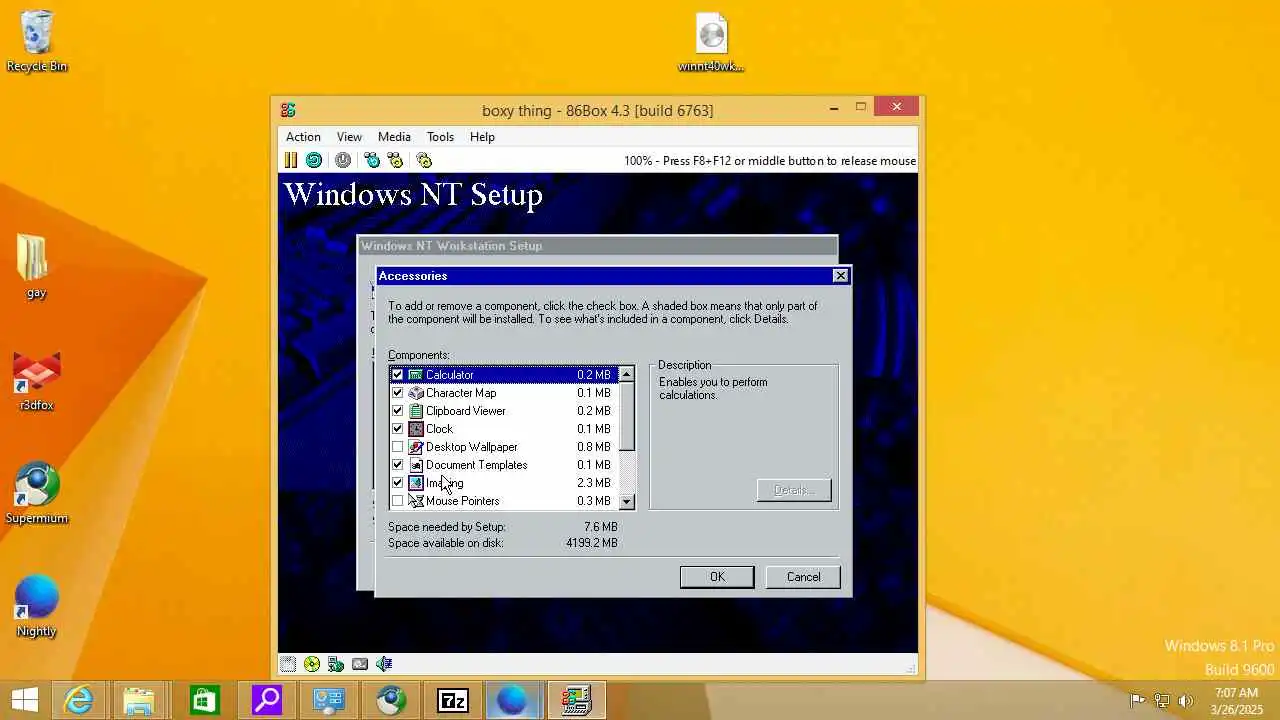Viewport: 1280px width, 720px height.
Task: Open the Media menu
Action: [x=394, y=137]
